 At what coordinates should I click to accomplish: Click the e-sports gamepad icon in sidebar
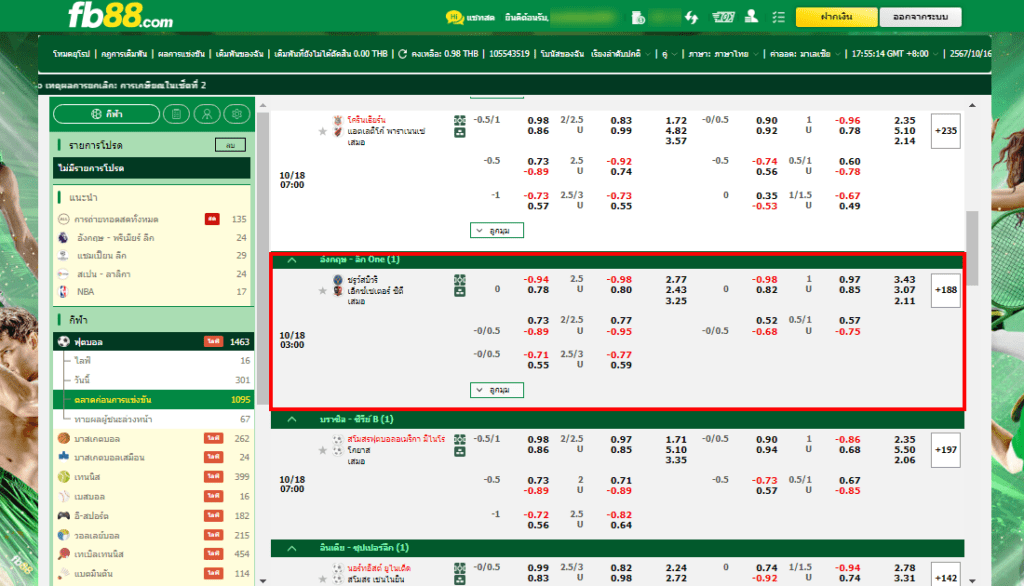click(63, 515)
